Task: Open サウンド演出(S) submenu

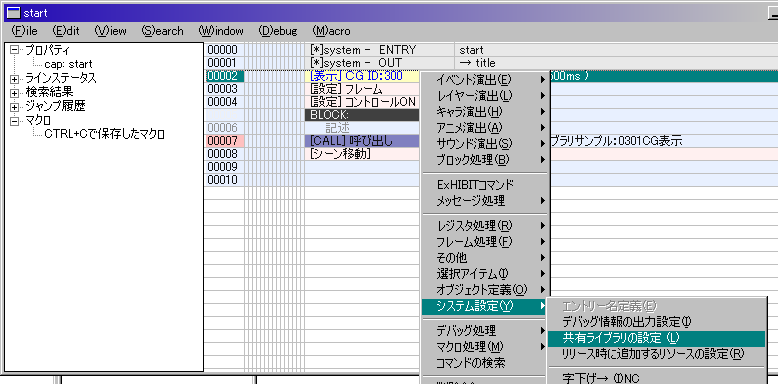Action: pyautogui.click(x=485, y=143)
